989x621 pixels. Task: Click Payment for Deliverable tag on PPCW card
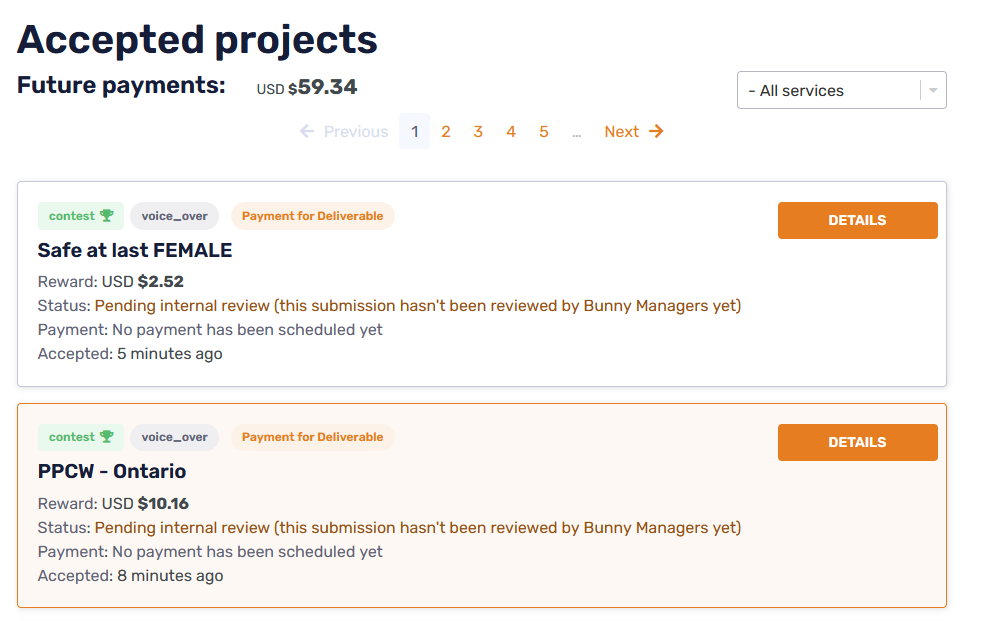tap(312, 437)
